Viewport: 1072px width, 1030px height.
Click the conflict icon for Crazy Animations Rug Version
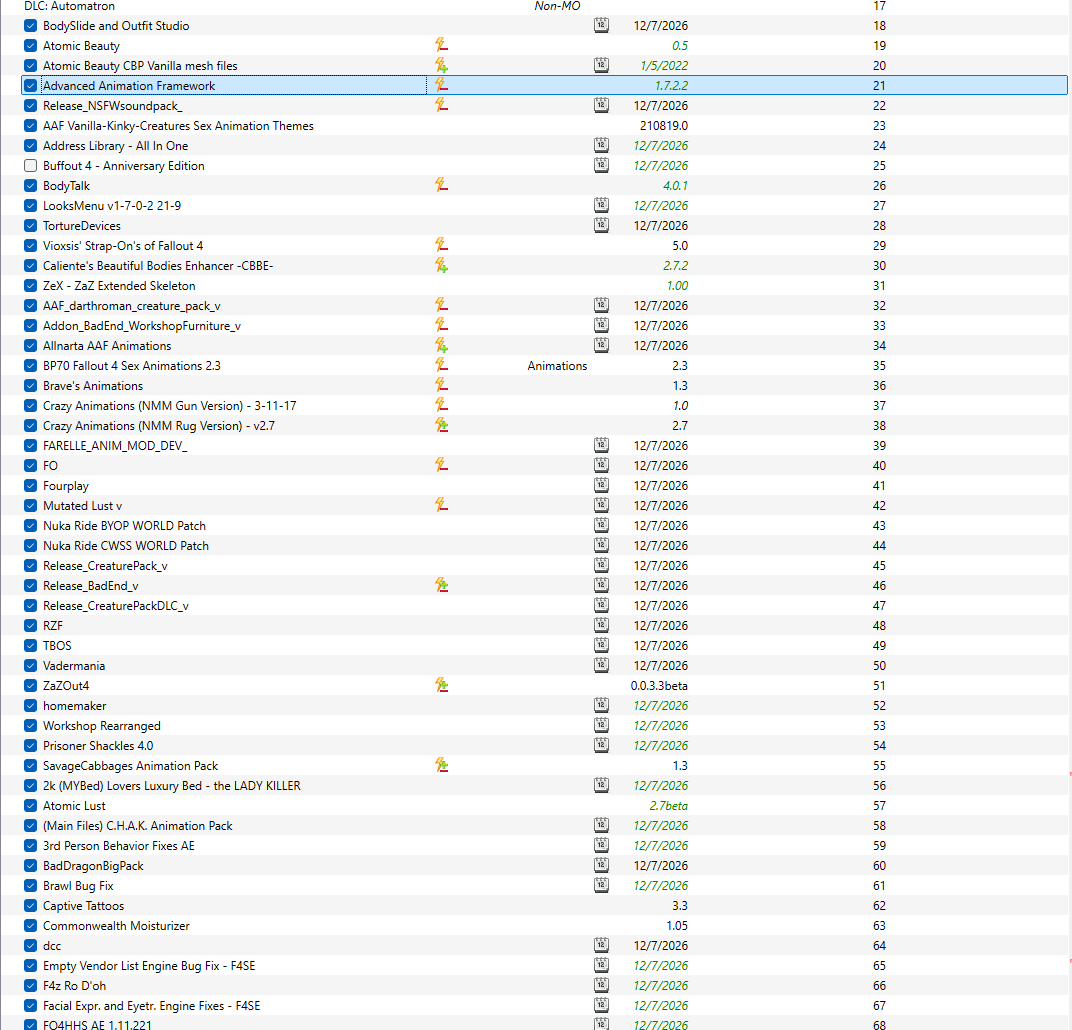pos(442,425)
